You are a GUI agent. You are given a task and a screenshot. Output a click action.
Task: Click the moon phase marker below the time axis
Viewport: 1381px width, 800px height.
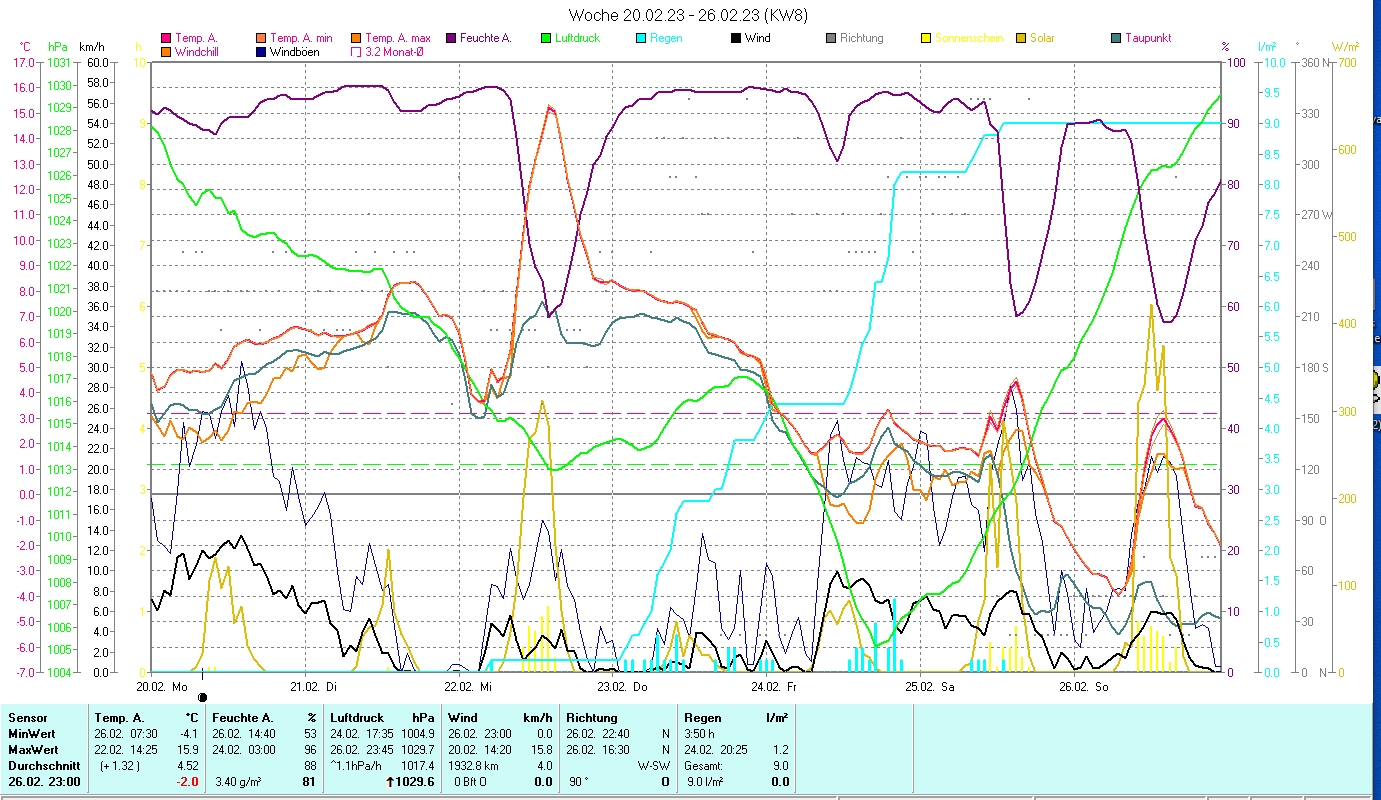coord(203,698)
